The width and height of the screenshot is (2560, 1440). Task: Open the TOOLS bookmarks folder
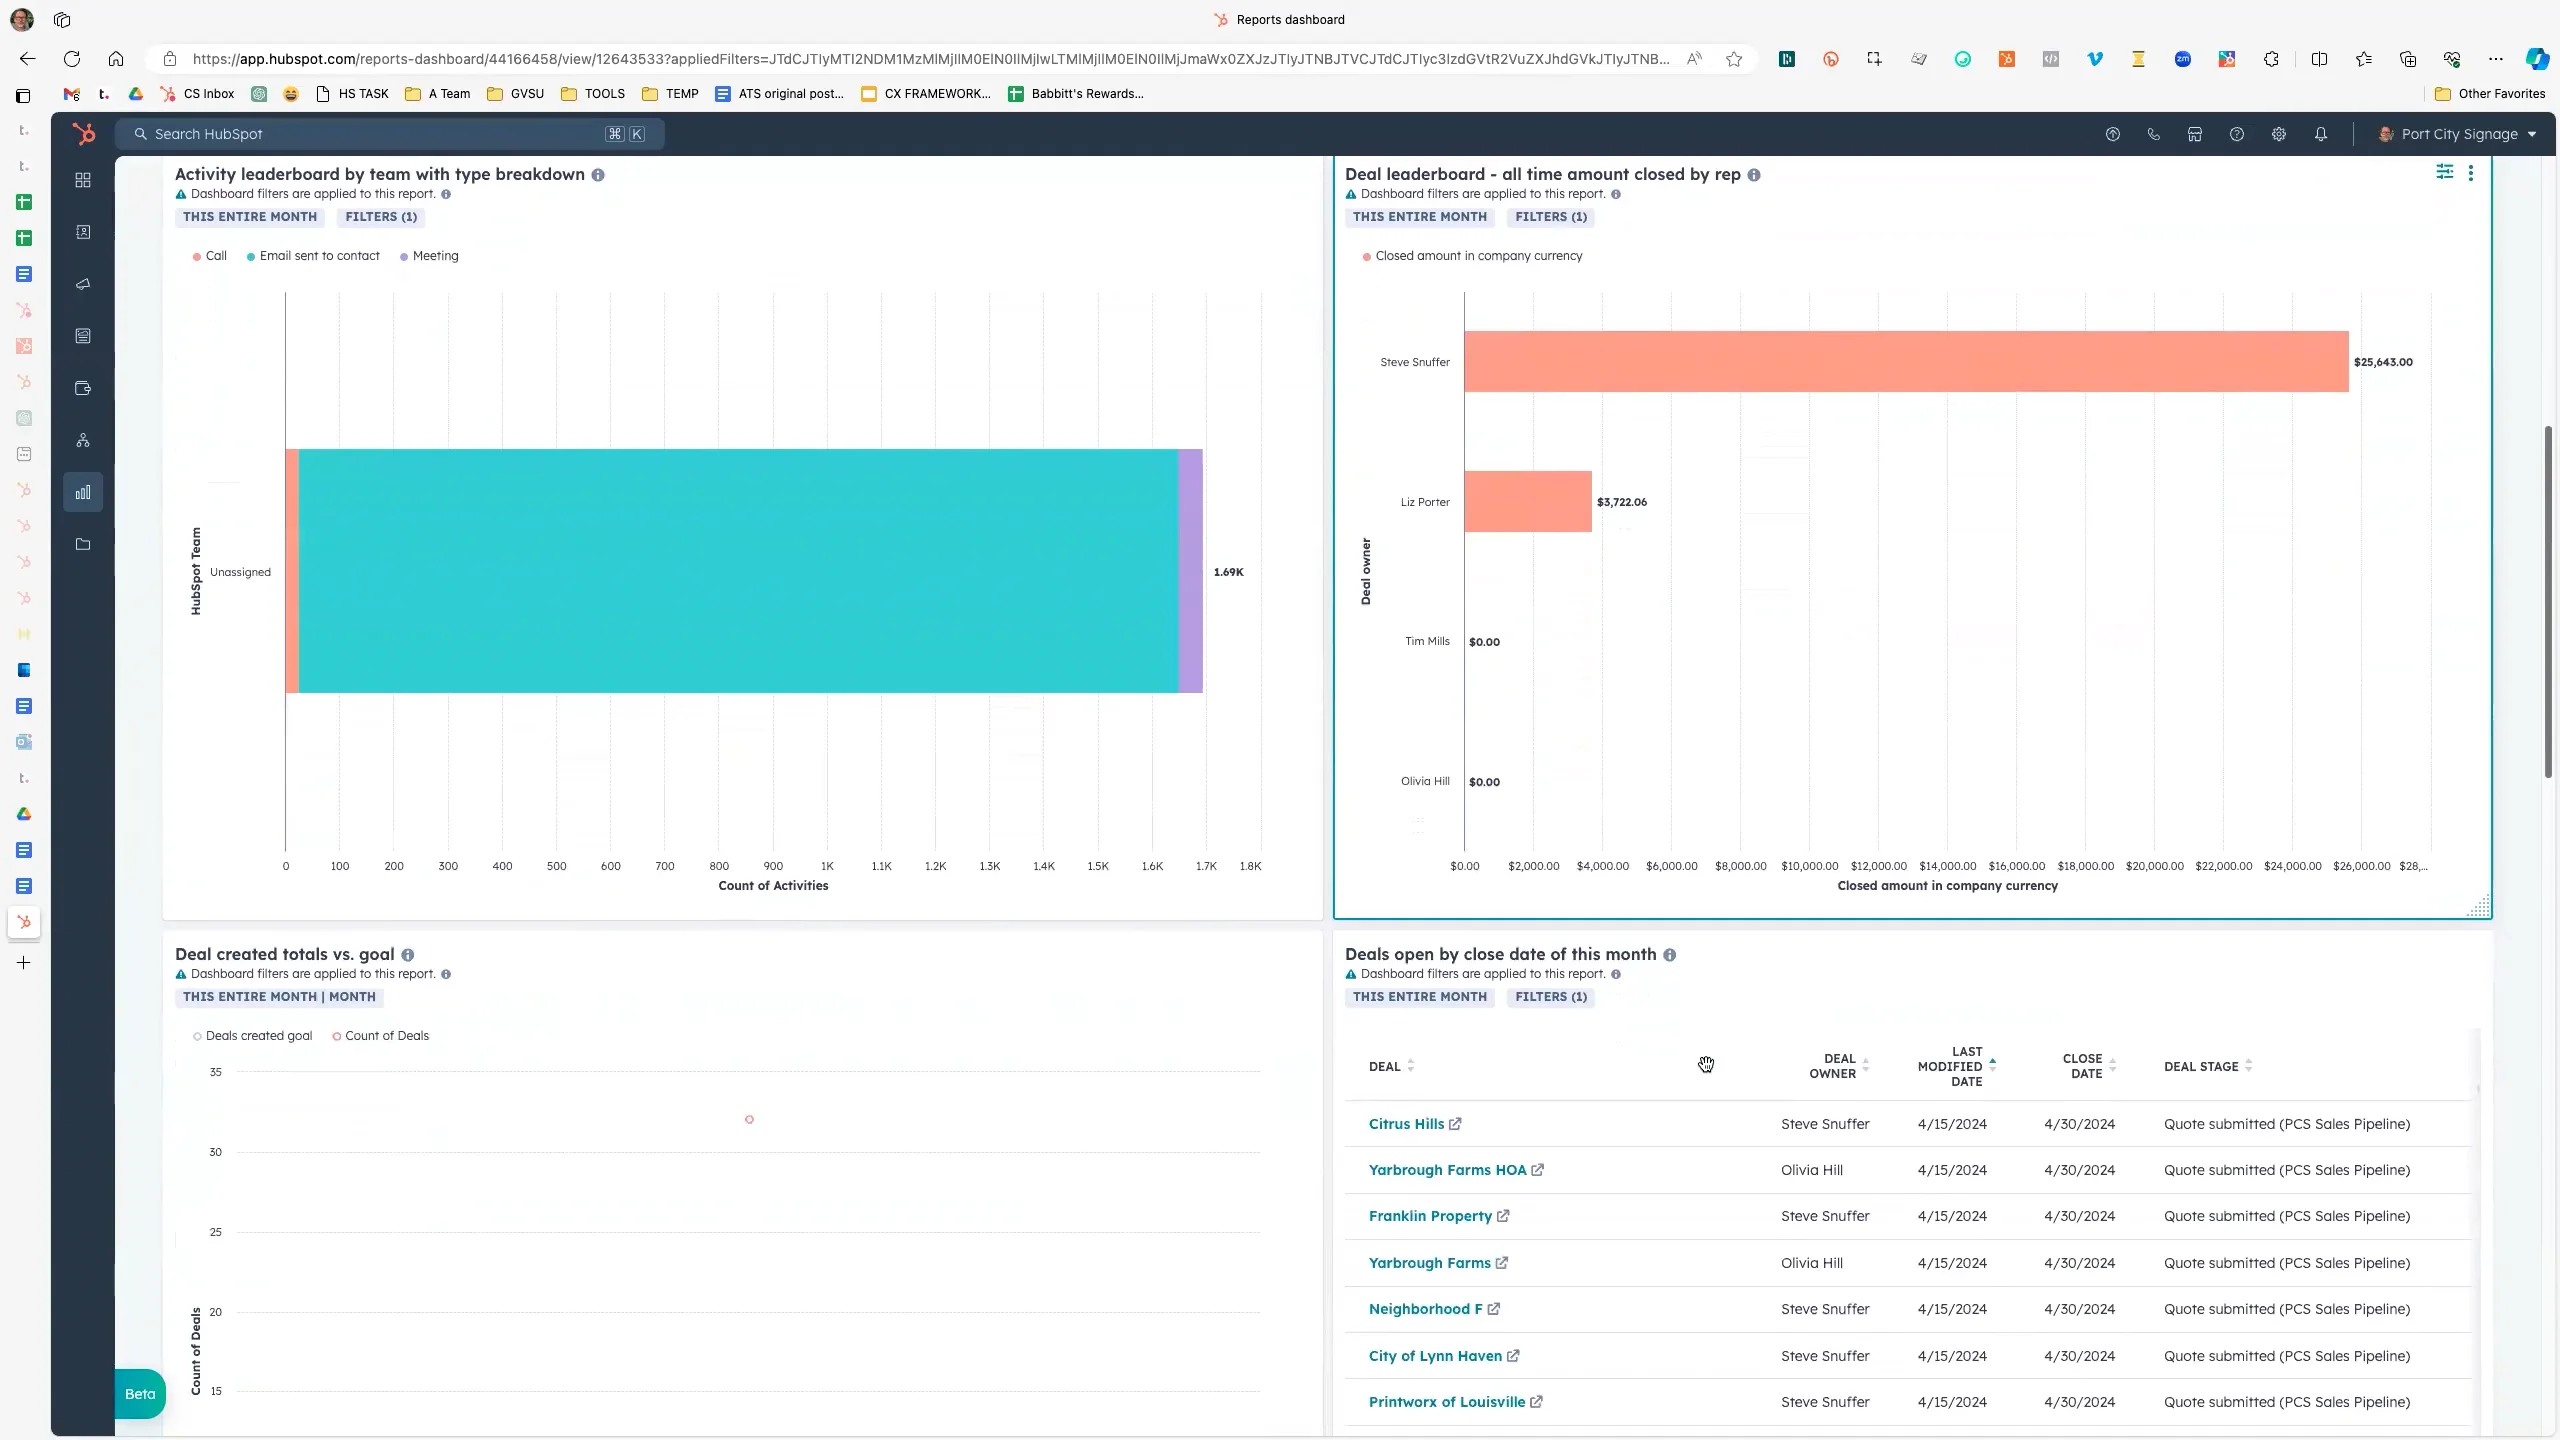592,93
